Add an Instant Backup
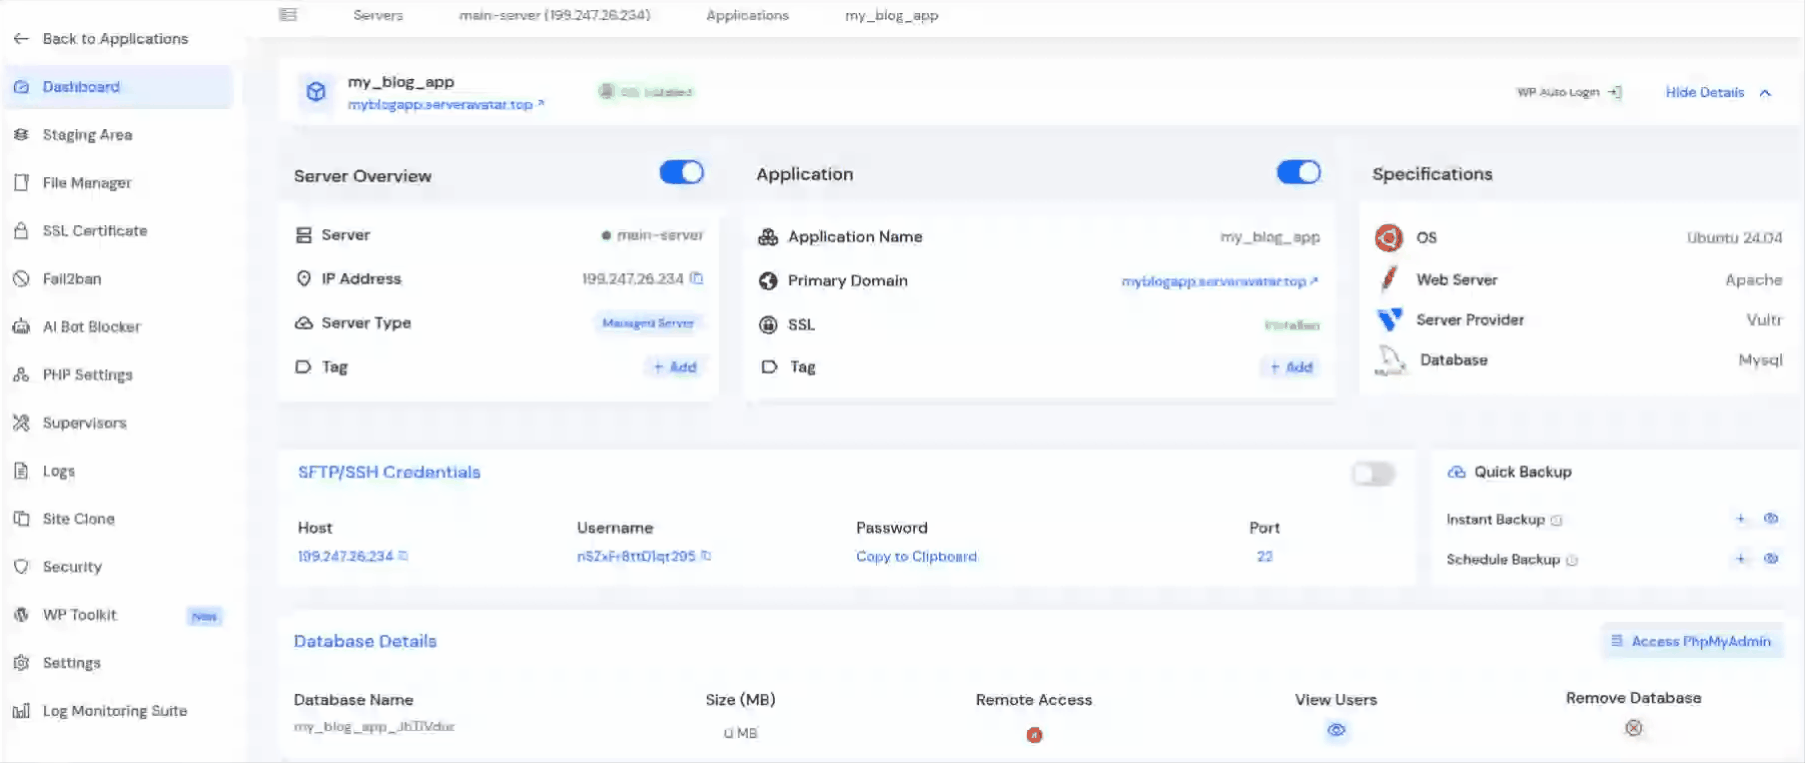 coord(1741,519)
